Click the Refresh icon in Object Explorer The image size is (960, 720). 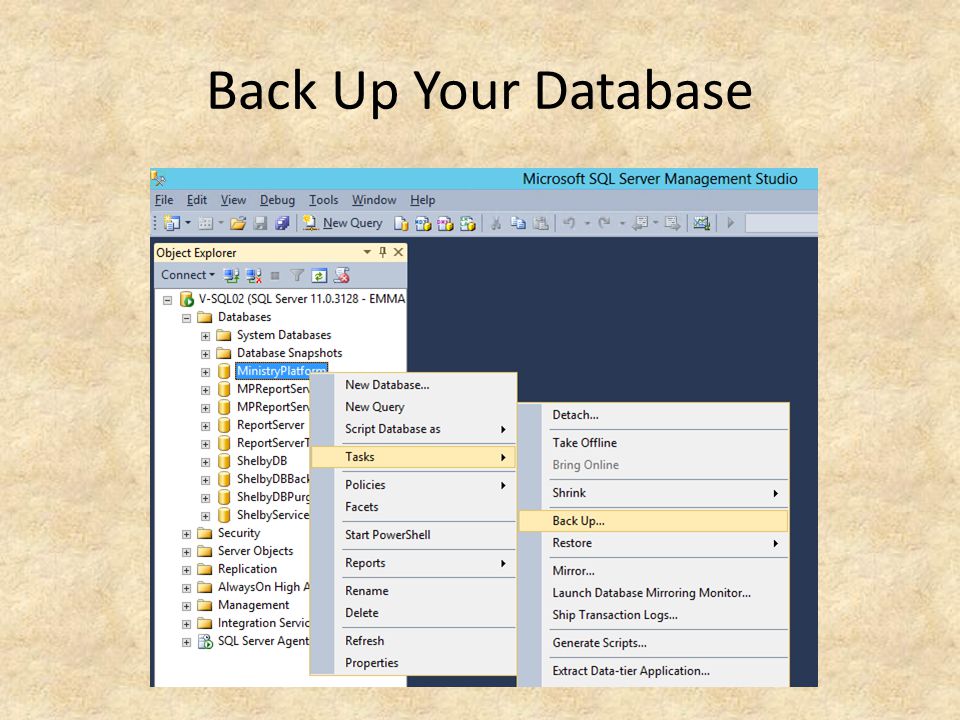coord(319,276)
